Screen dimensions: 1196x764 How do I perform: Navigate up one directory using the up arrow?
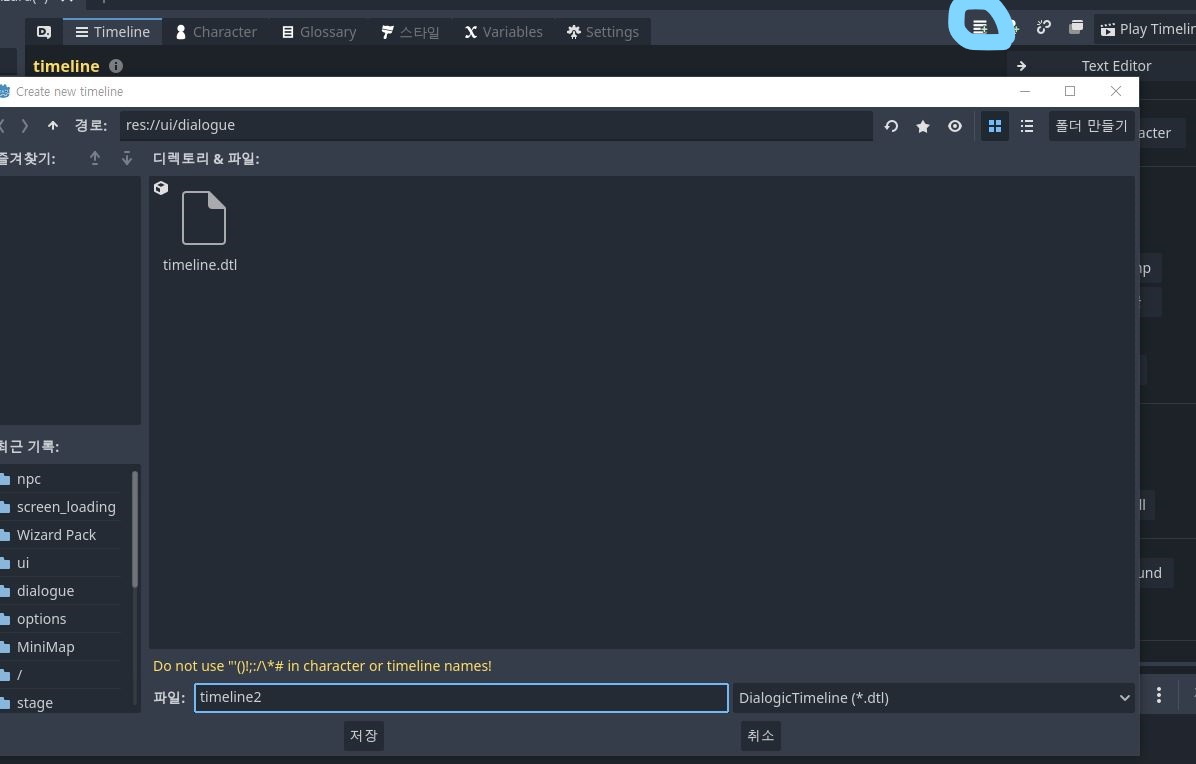tap(52, 125)
